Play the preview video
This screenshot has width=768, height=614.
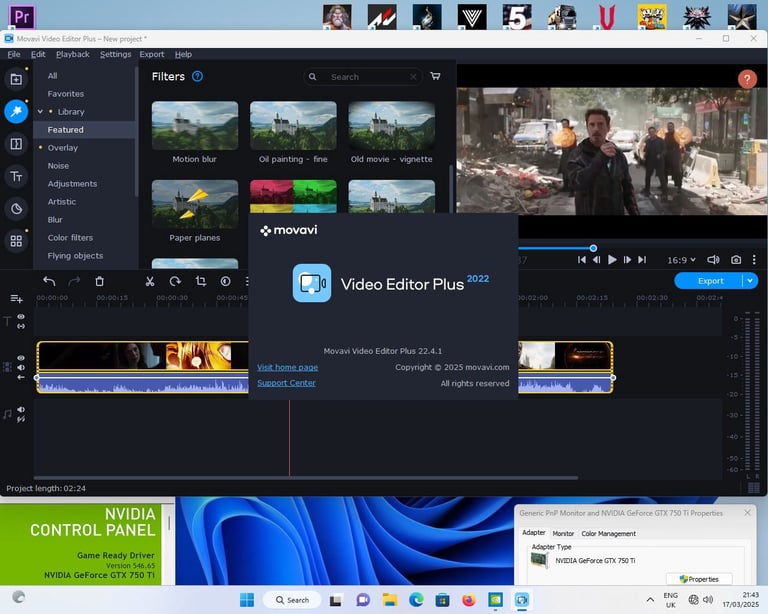point(612,260)
